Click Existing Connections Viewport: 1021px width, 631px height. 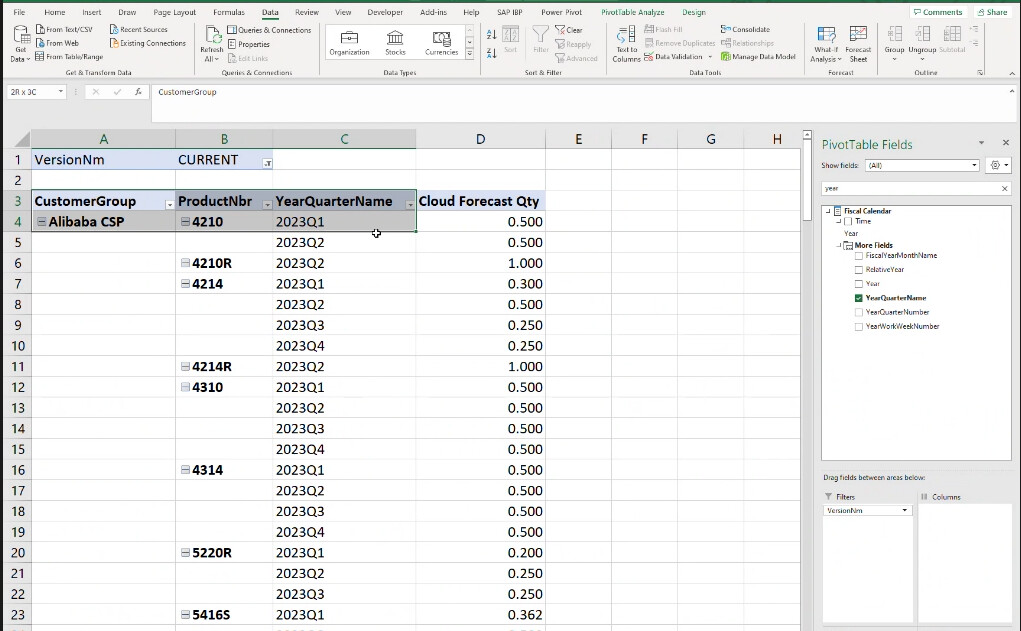click(x=147, y=43)
